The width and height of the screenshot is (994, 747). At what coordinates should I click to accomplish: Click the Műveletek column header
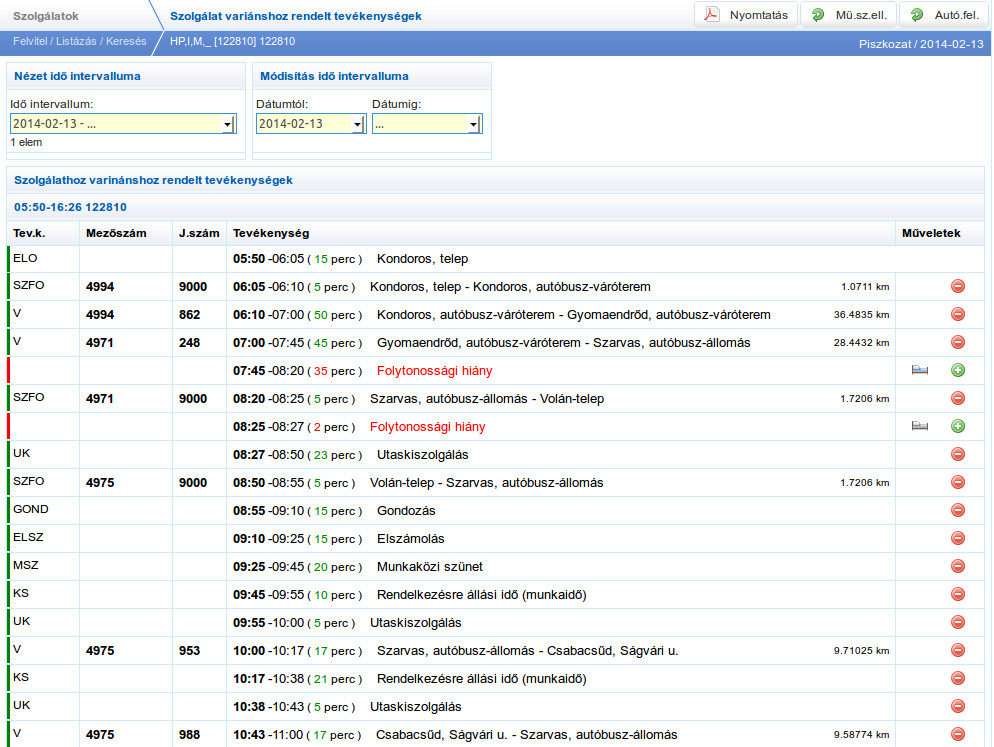click(931, 233)
